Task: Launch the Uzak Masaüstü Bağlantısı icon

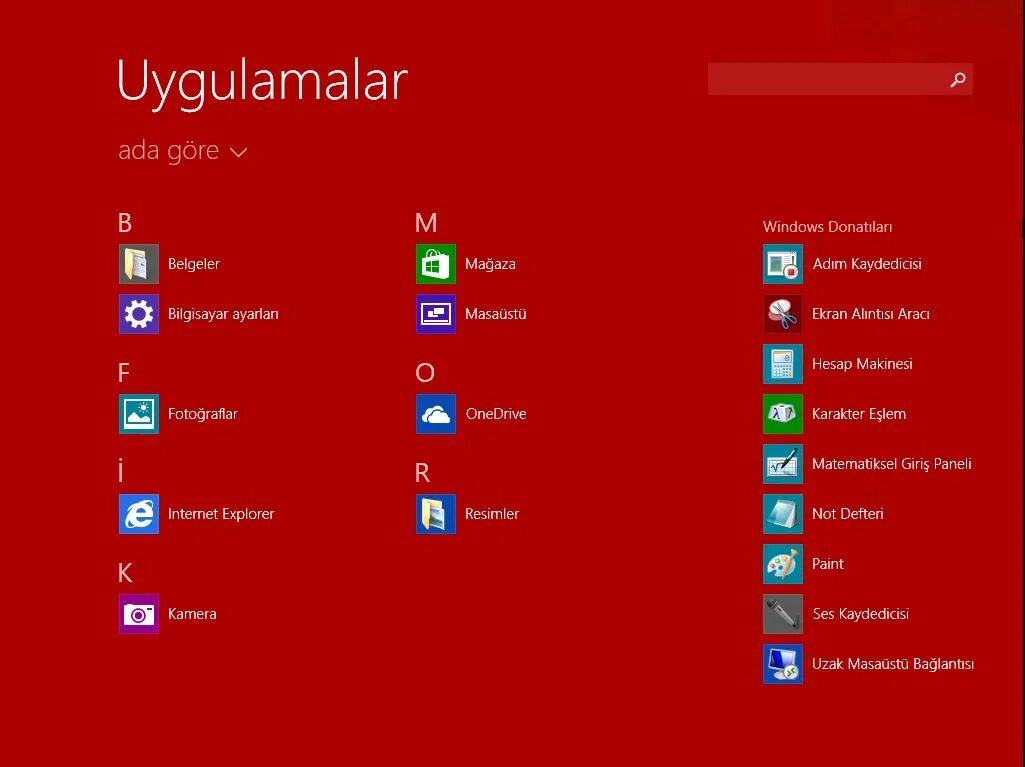Action: point(782,664)
